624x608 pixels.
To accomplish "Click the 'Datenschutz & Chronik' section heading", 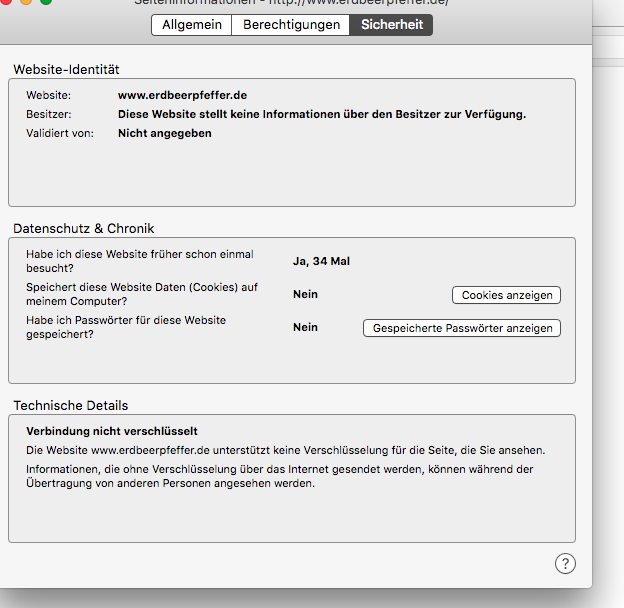I will pos(84,229).
